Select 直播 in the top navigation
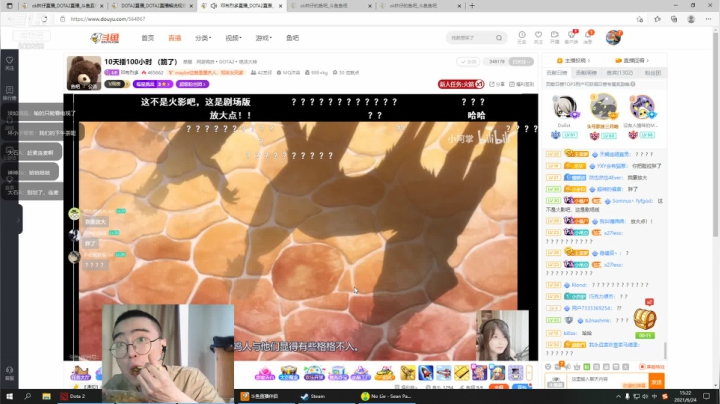 [174, 38]
